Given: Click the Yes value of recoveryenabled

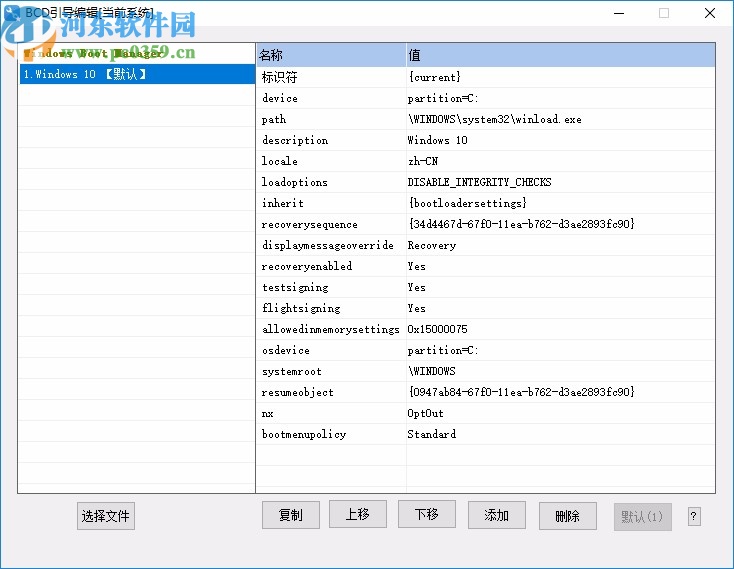Looking at the screenshot, I should [417, 266].
